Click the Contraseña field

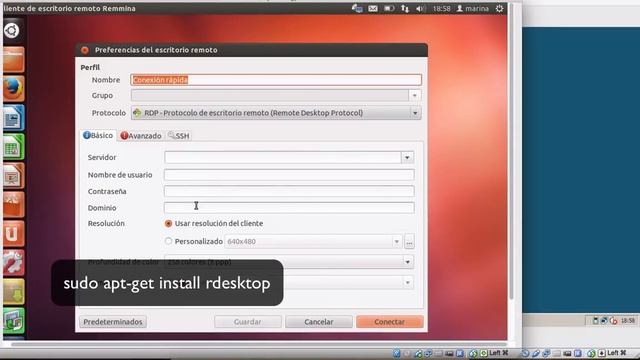point(289,191)
